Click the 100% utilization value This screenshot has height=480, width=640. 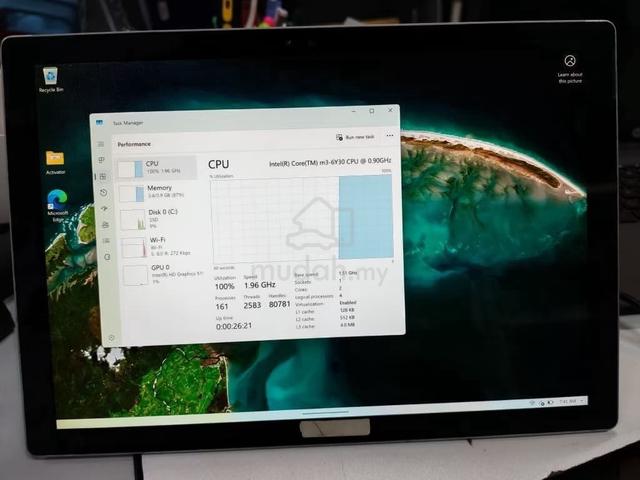[x=224, y=286]
